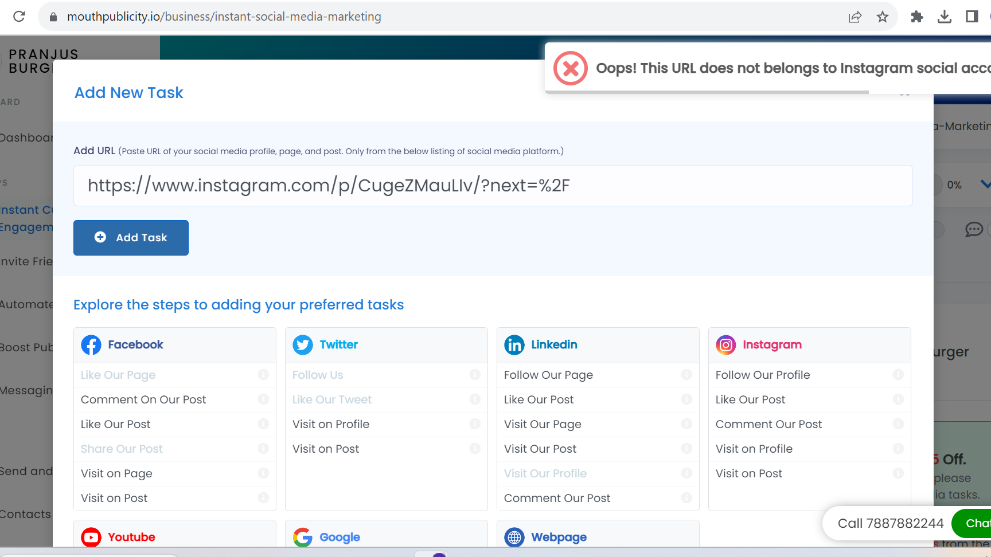
Task: Click the Twitter bird icon
Action: point(303,345)
